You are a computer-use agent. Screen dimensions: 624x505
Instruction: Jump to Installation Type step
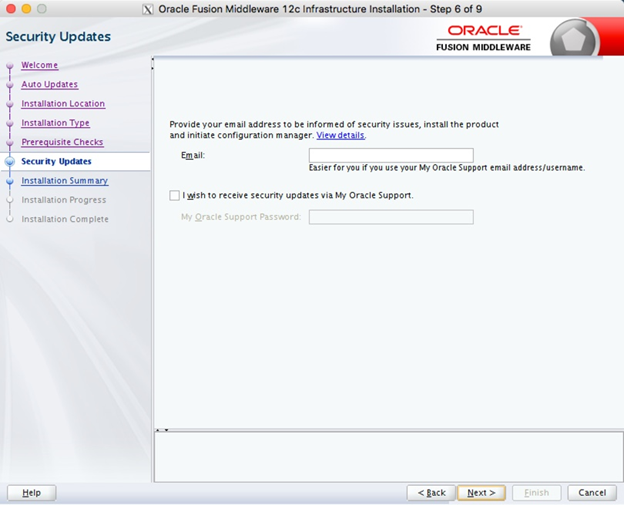click(x=55, y=123)
